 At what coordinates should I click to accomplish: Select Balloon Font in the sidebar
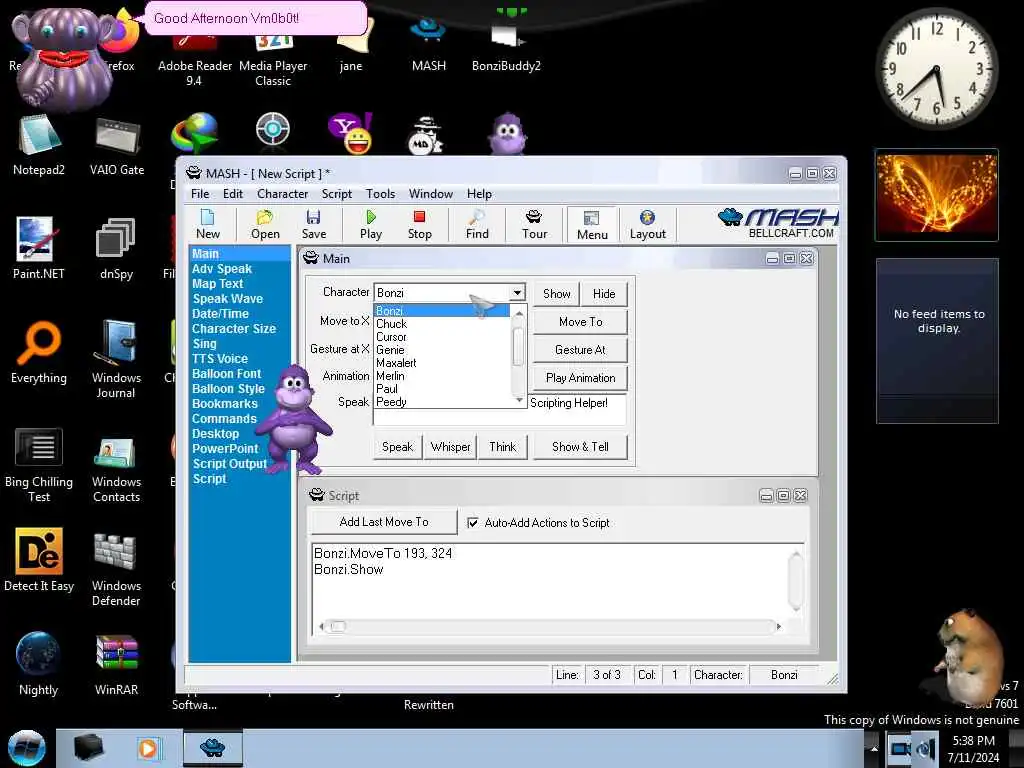tap(226, 374)
